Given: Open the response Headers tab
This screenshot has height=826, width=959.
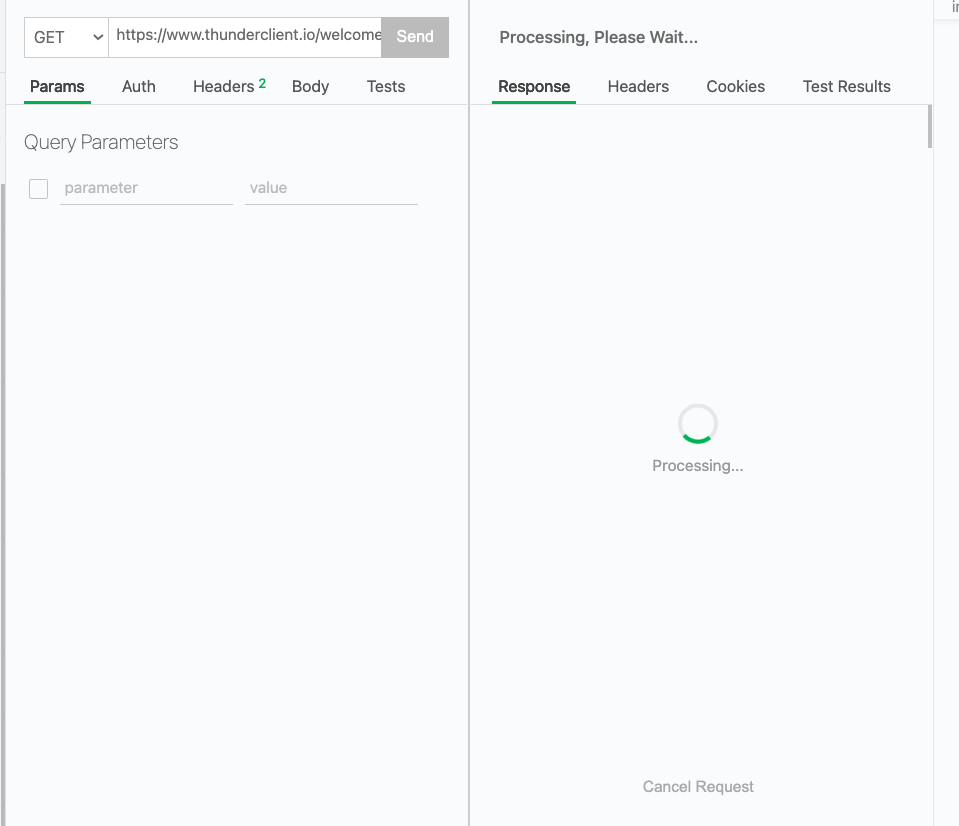Looking at the screenshot, I should pyautogui.click(x=637, y=86).
